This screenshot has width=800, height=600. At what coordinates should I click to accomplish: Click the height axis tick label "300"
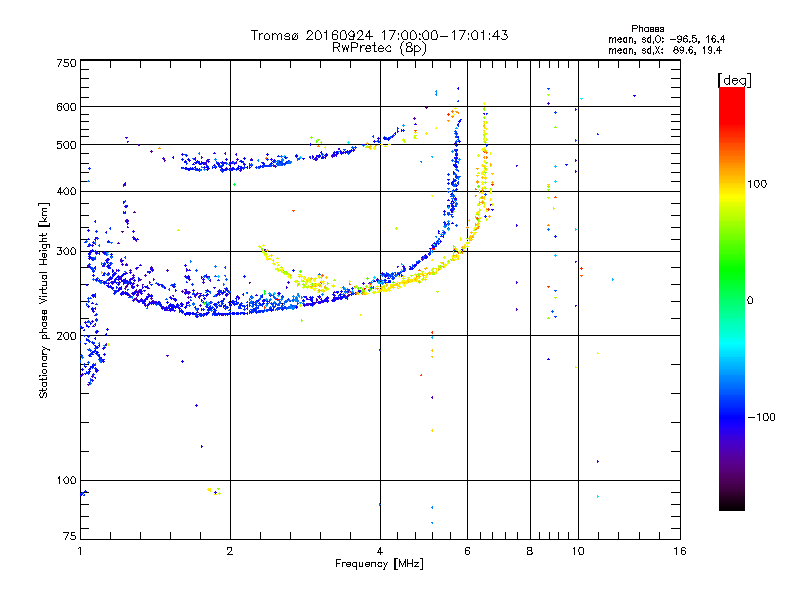click(66, 251)
